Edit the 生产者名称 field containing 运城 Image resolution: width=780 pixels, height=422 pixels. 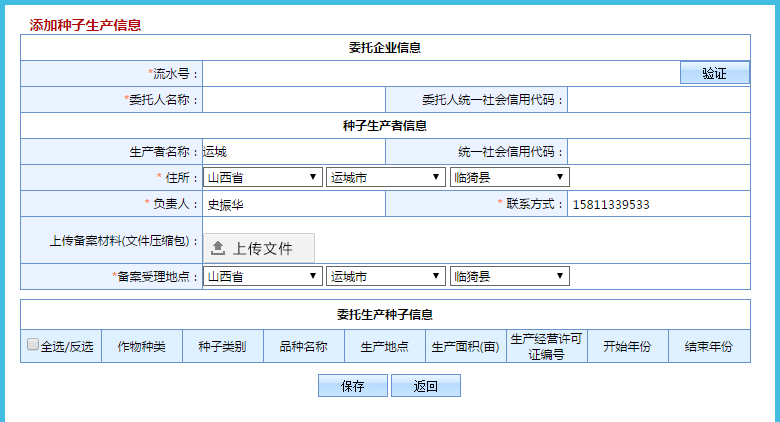294,151
